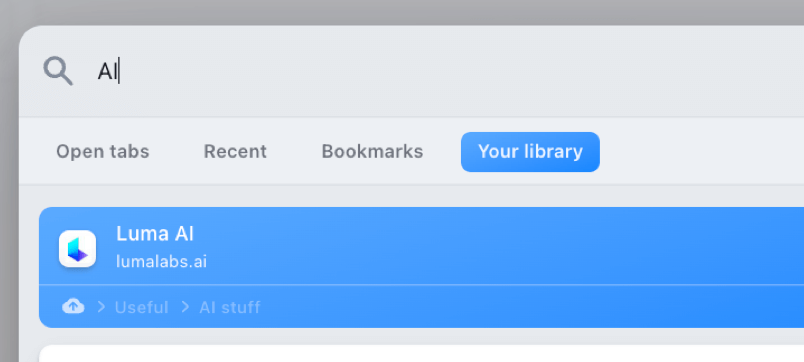Click the cloud upload breadcrumb icon
The image size is (804, 362).
(x=73, y=307)
